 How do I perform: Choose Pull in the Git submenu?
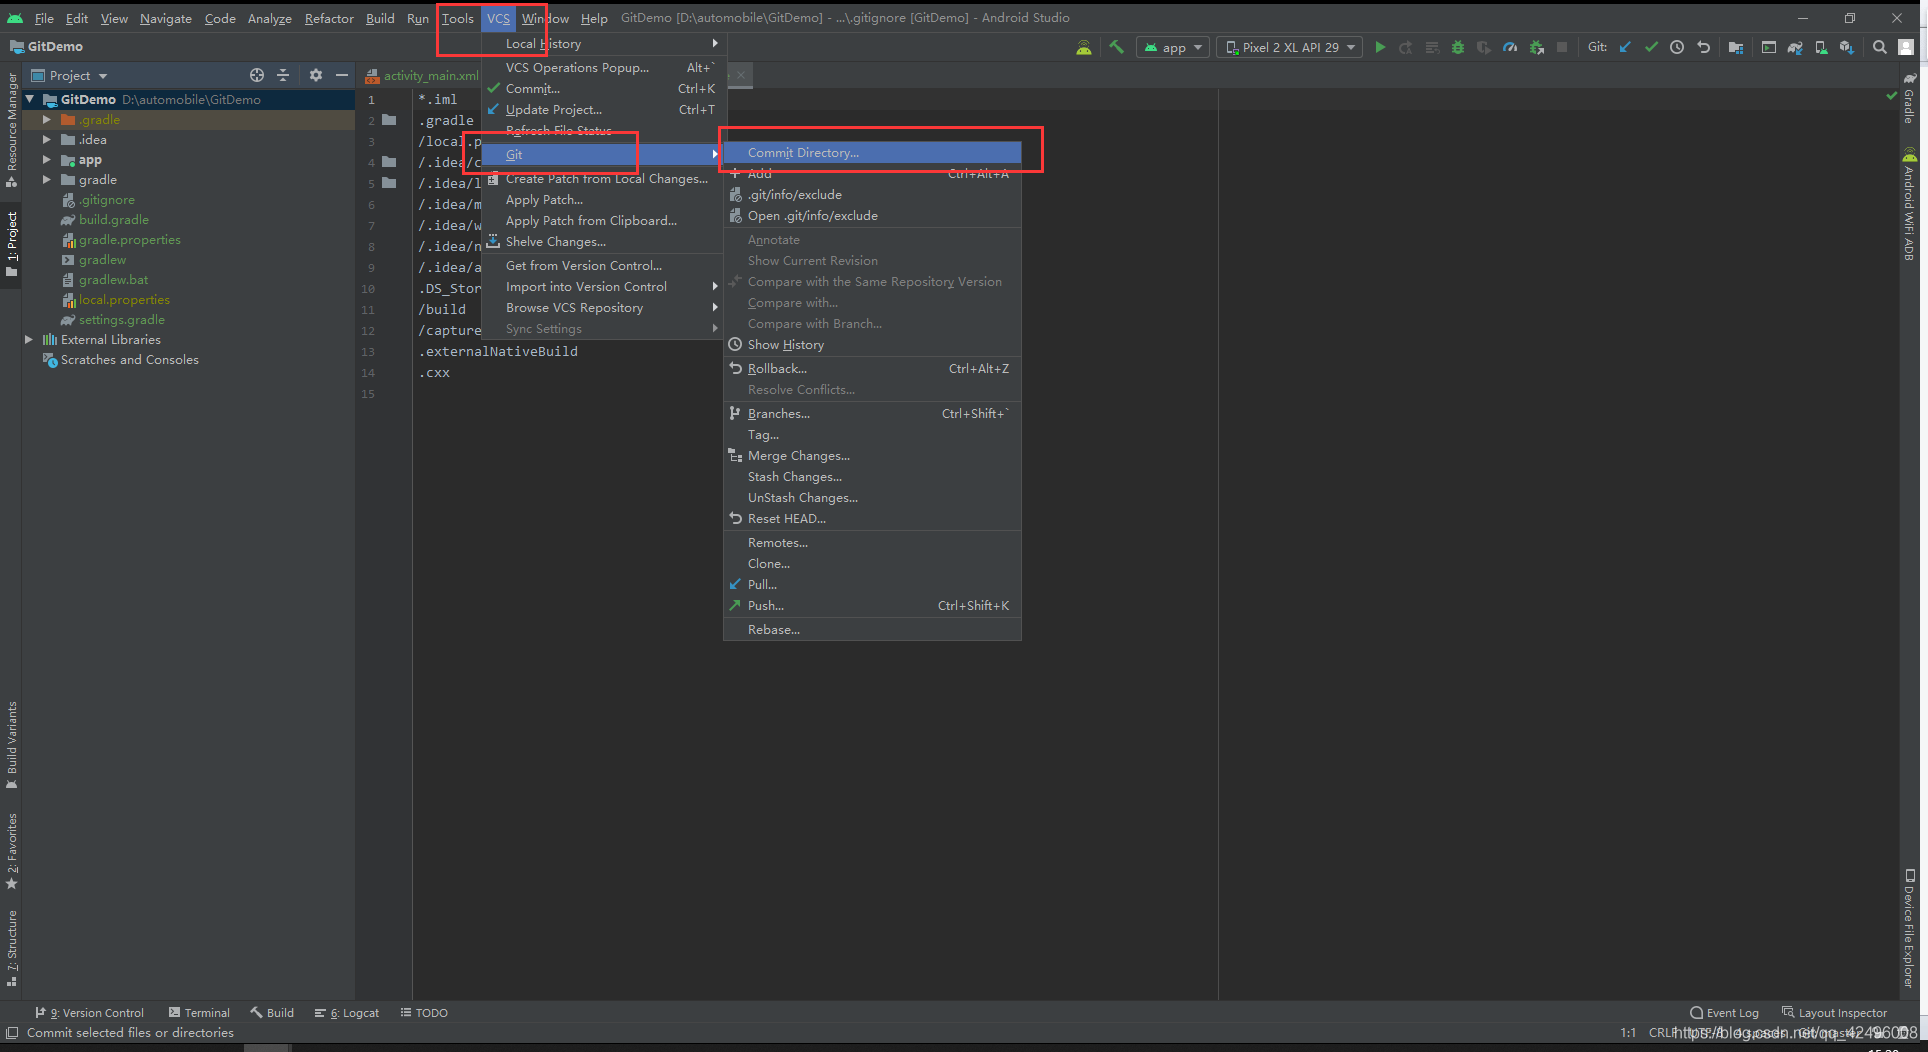pos(872,584)
